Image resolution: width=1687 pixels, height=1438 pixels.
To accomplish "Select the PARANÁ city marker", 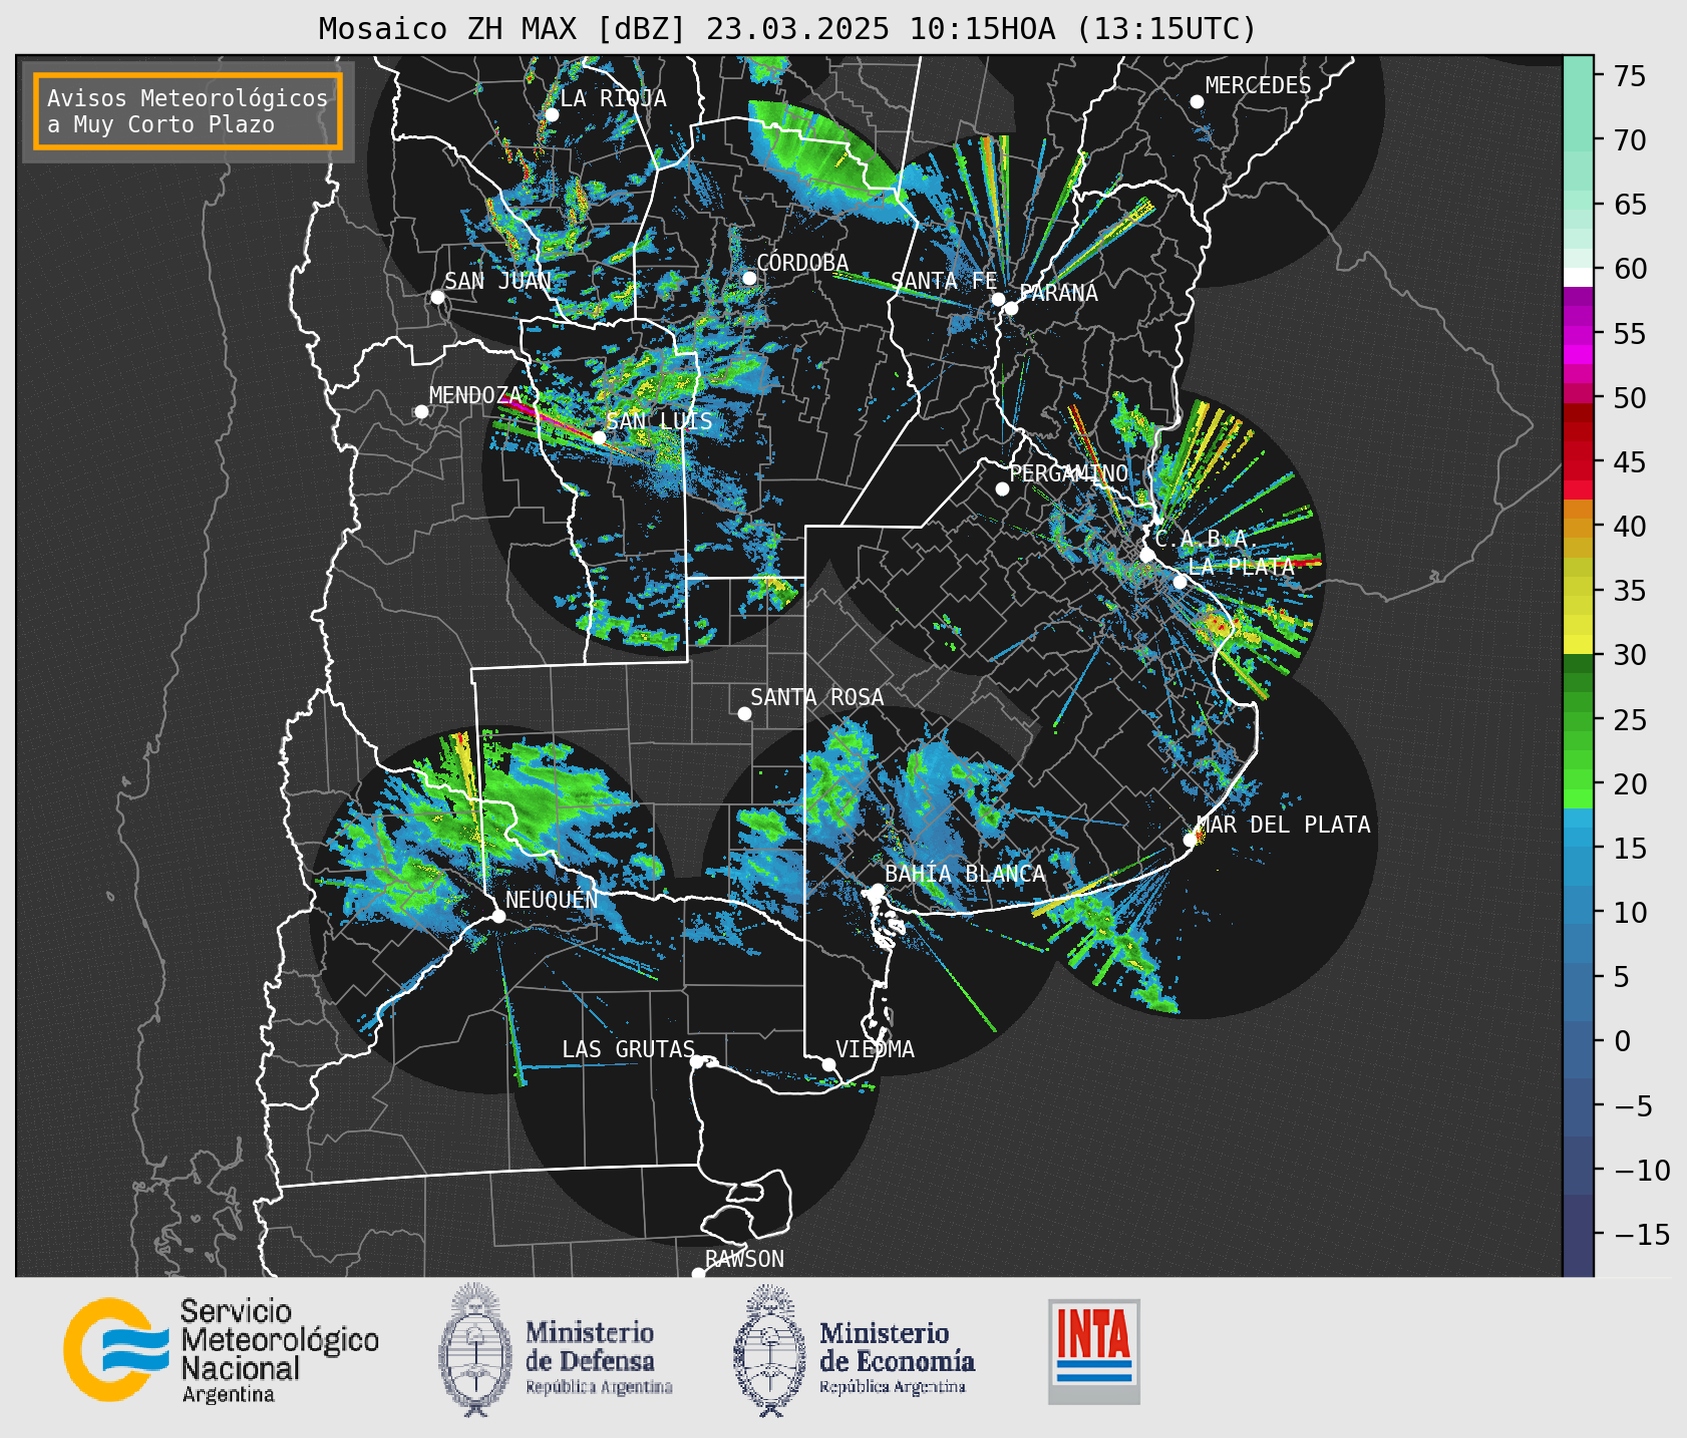I will (x=1011, y=308).
